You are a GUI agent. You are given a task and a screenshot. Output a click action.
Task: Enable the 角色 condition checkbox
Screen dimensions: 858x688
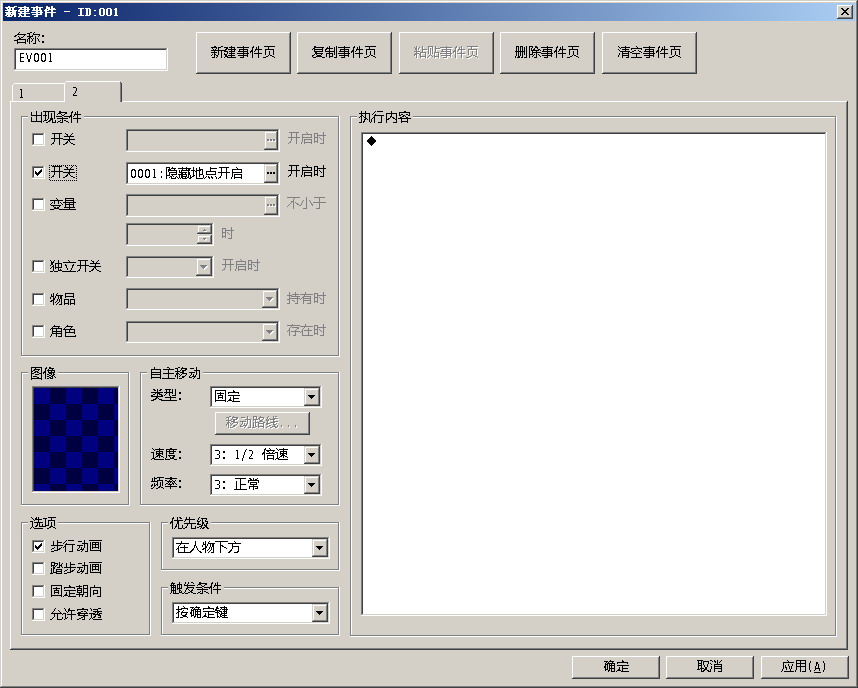point(38,332)
